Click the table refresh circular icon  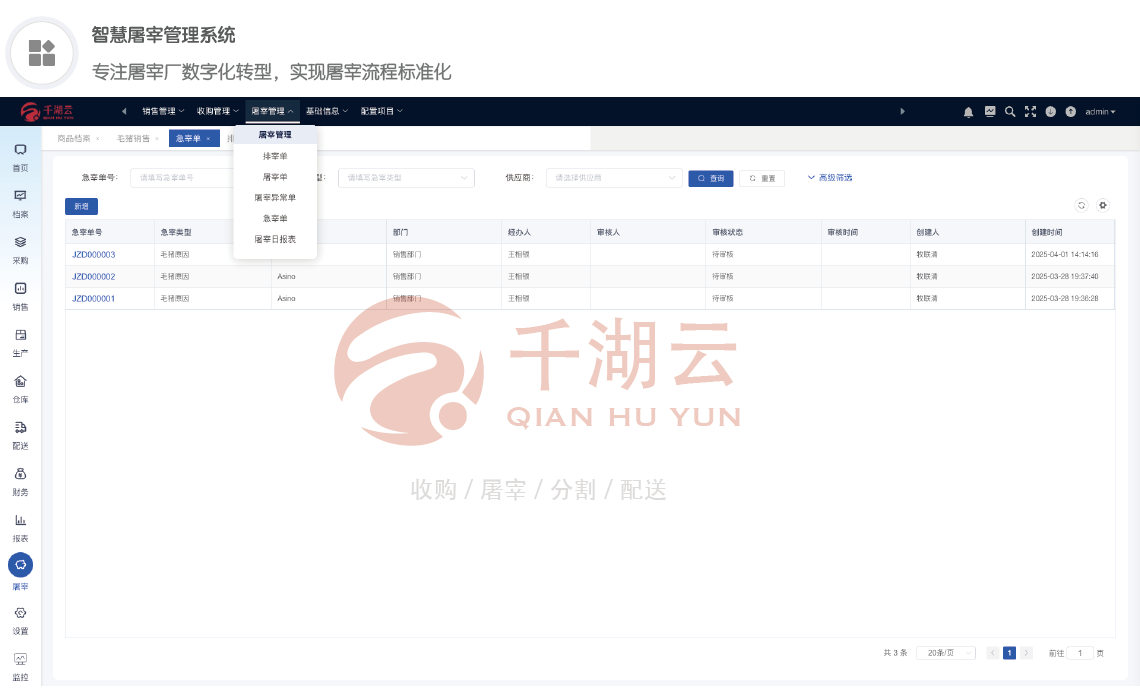coord(1081,205)
